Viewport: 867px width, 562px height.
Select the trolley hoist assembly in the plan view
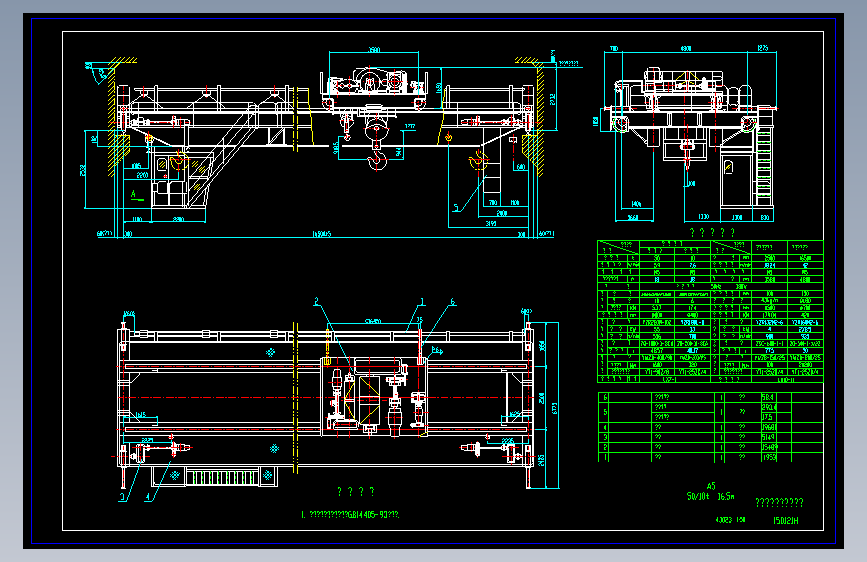[374, 397]
